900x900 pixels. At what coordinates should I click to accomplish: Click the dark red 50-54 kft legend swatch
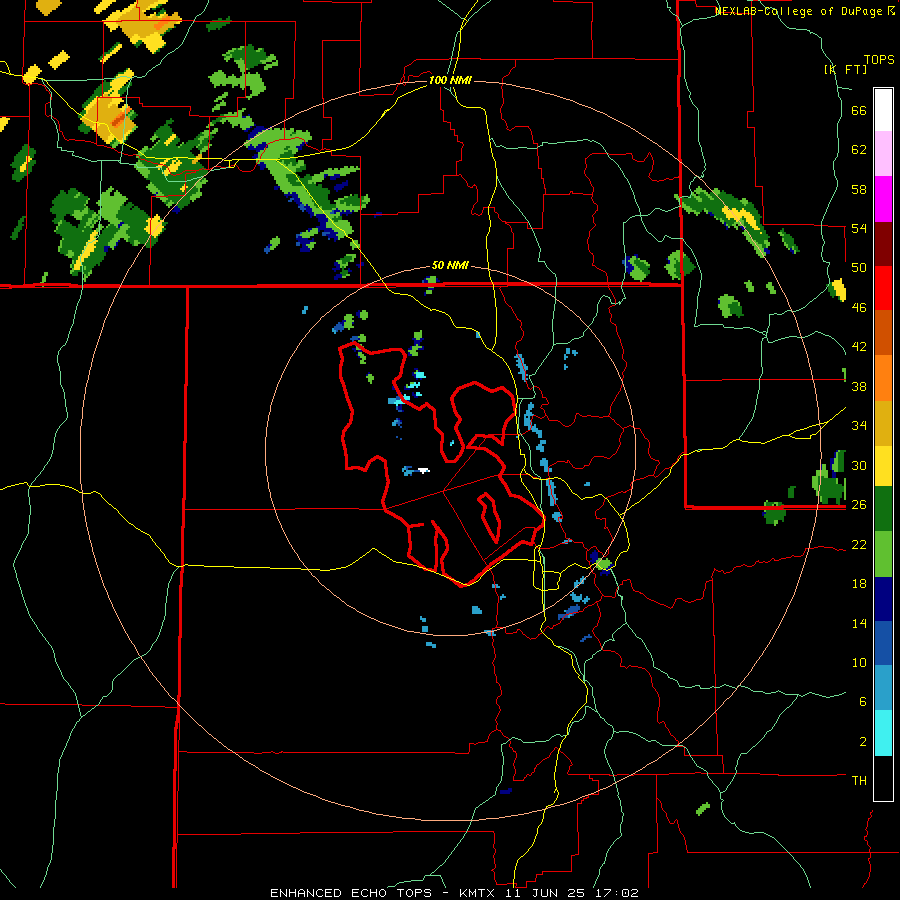(x=883, y=244)
